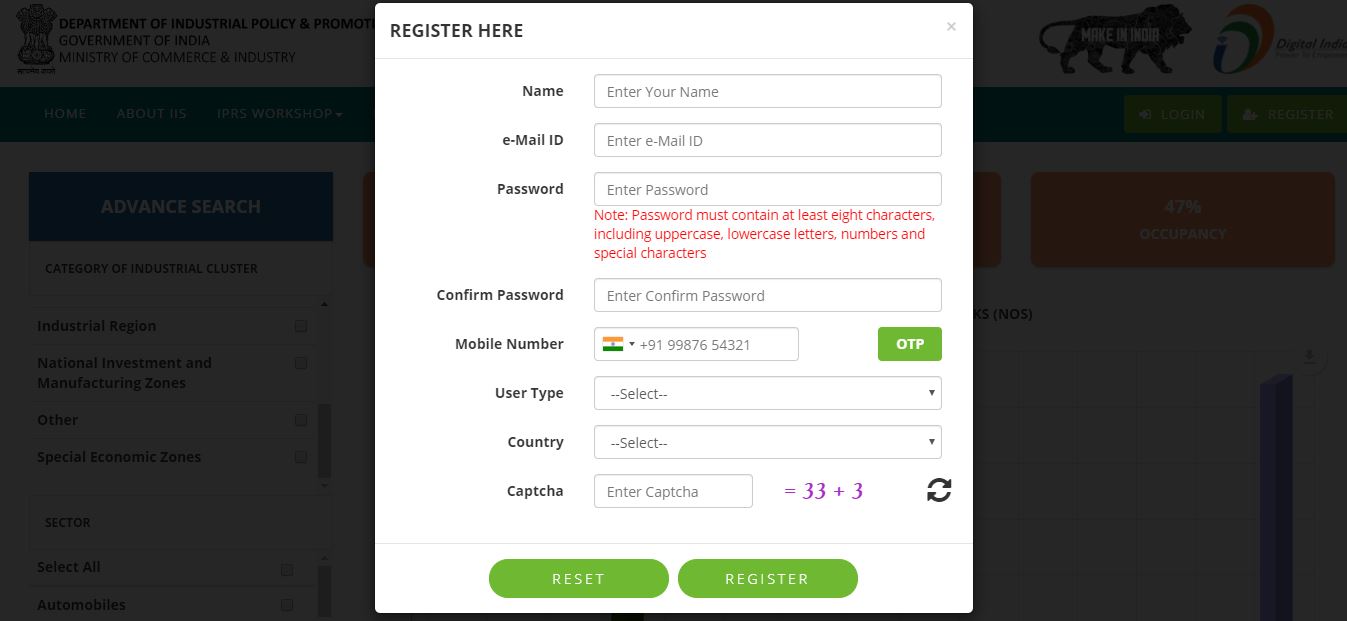Check the Industrial Region checkbox

click(301, 325)
